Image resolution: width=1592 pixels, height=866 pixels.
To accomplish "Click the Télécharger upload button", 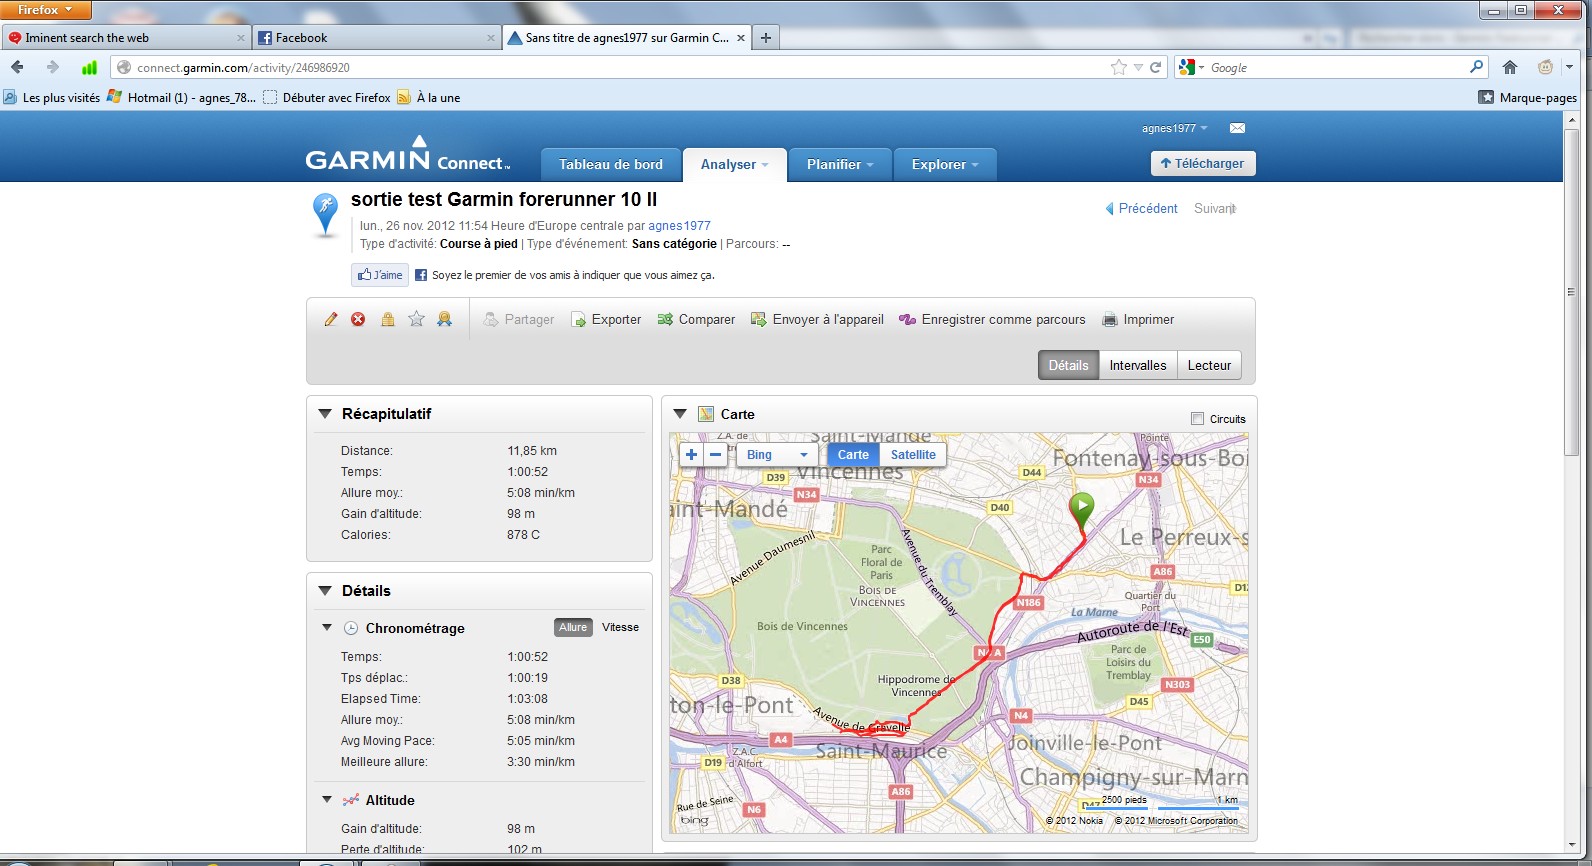I will point(1203,163).
